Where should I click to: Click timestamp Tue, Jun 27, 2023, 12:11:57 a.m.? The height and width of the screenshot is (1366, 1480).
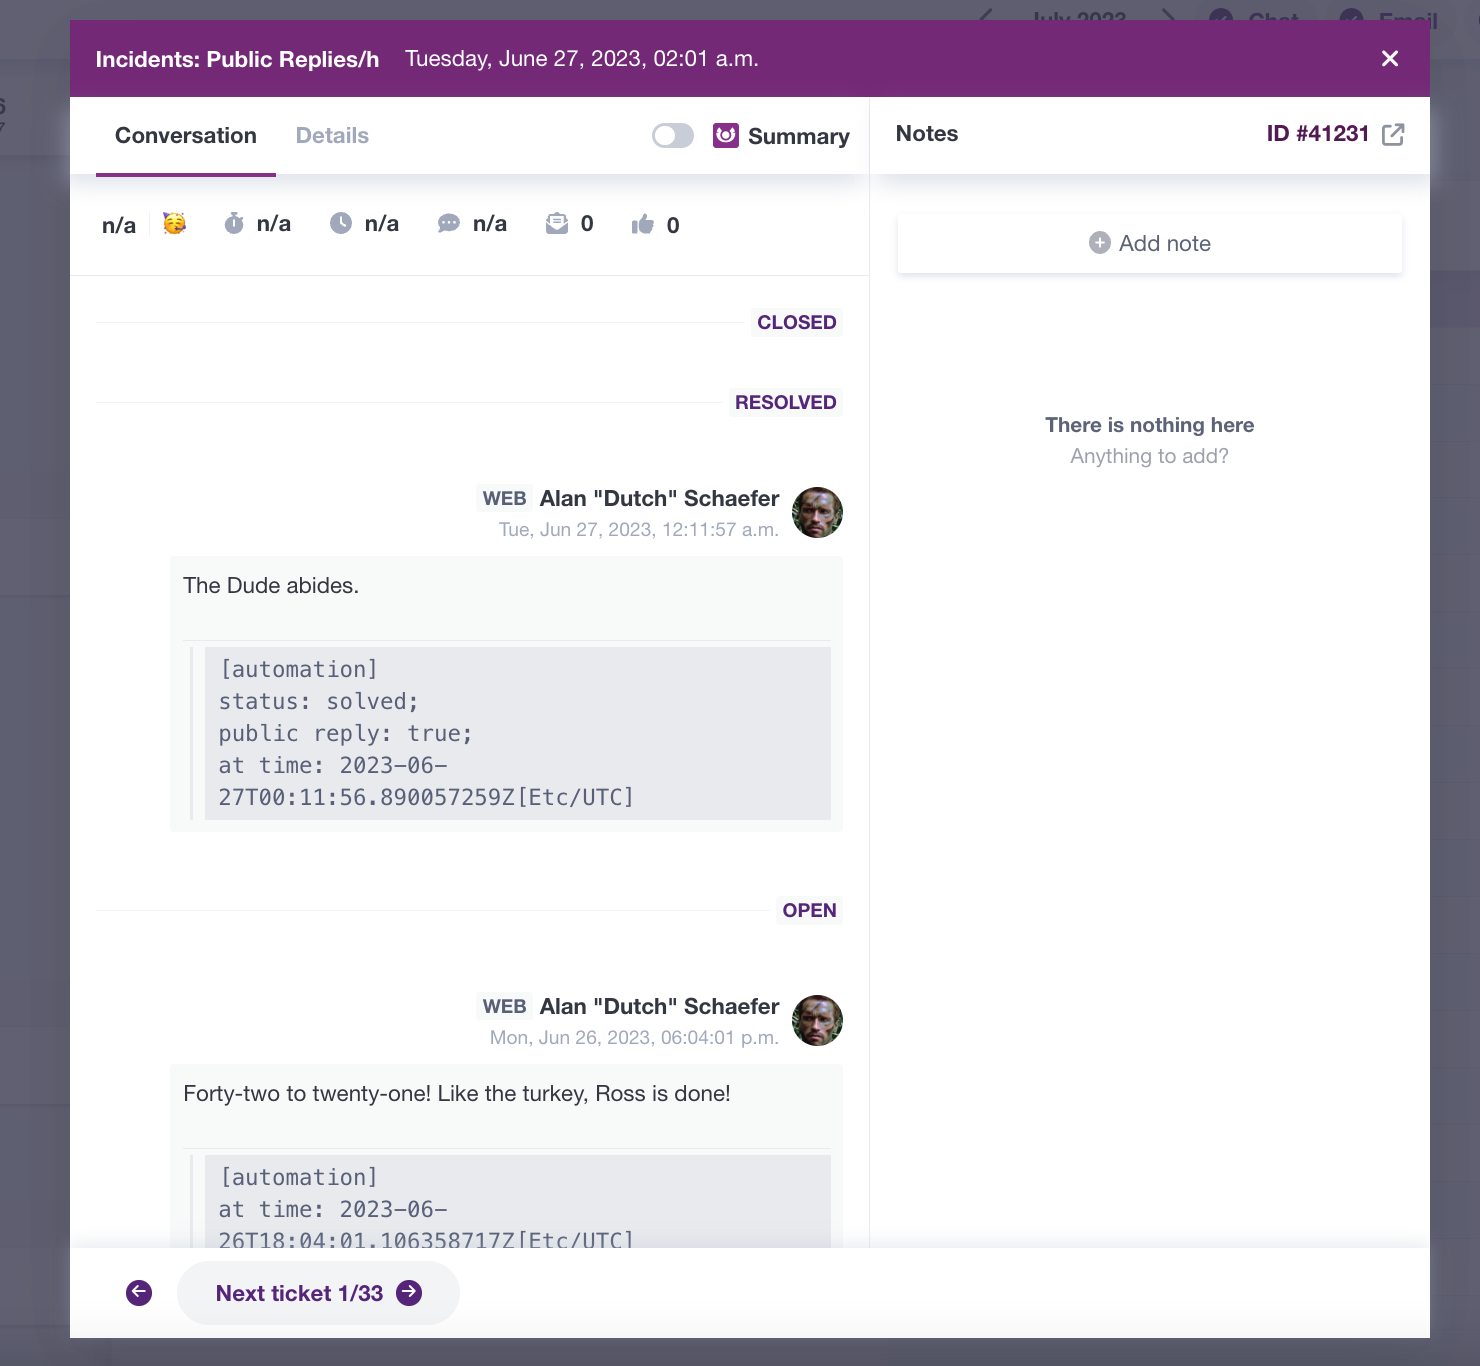639,530
